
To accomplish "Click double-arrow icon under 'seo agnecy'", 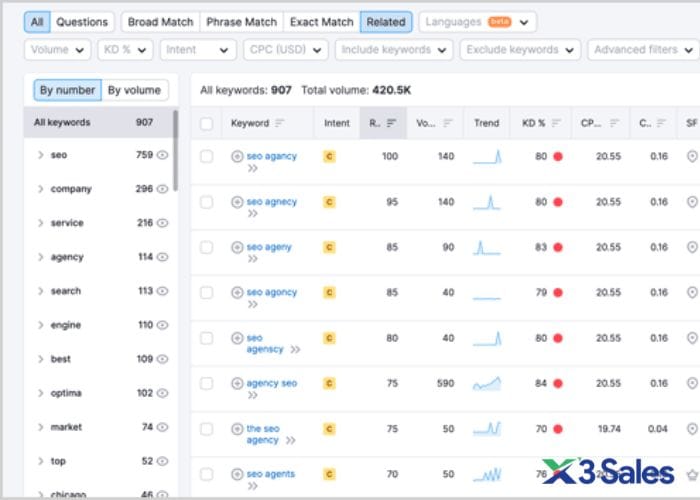I will [x=253, y=213].
